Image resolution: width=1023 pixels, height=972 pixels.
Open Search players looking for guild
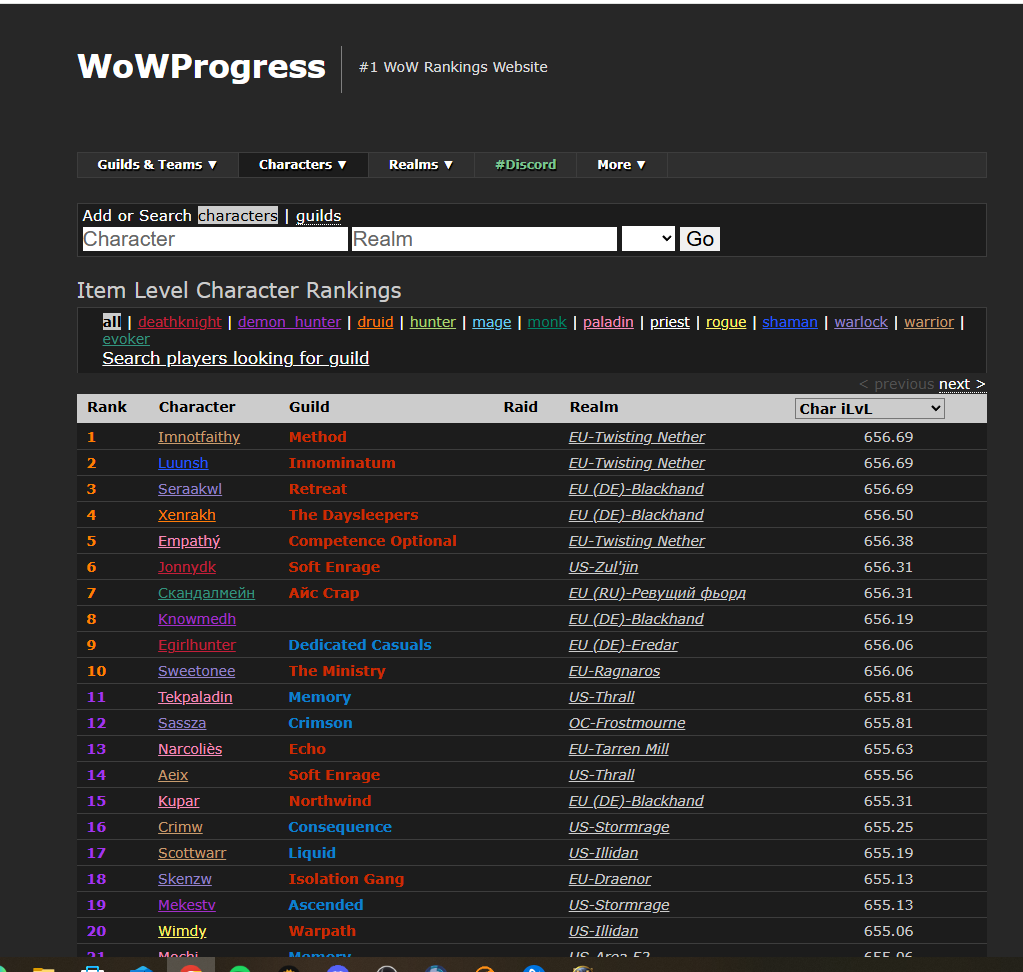click(x=236, y=358)
